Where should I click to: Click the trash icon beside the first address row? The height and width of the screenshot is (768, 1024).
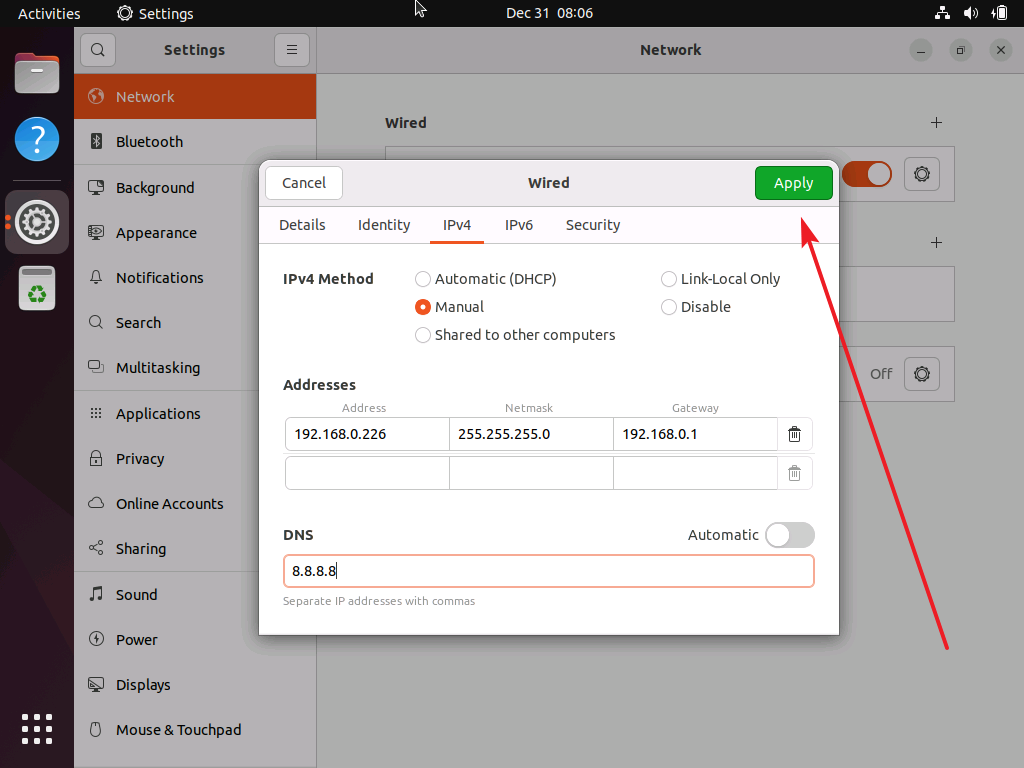pos(794,434)
